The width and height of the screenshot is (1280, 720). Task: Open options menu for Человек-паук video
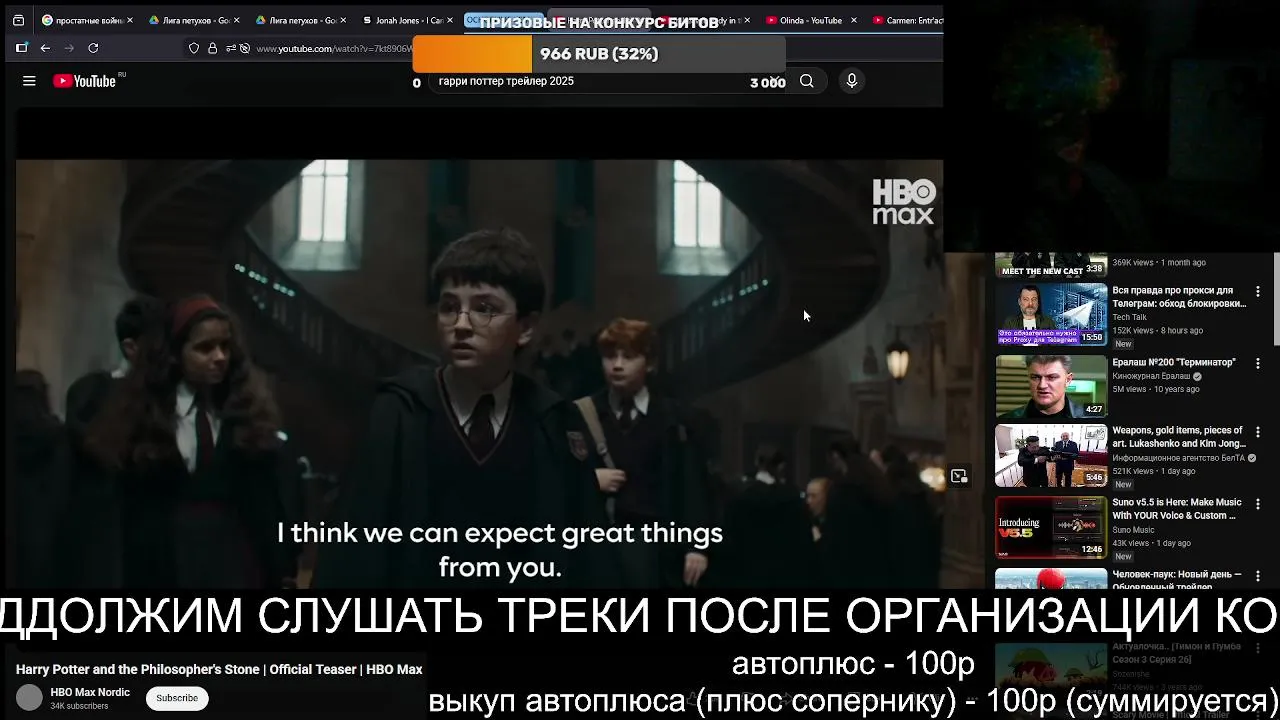[1258, 575]
